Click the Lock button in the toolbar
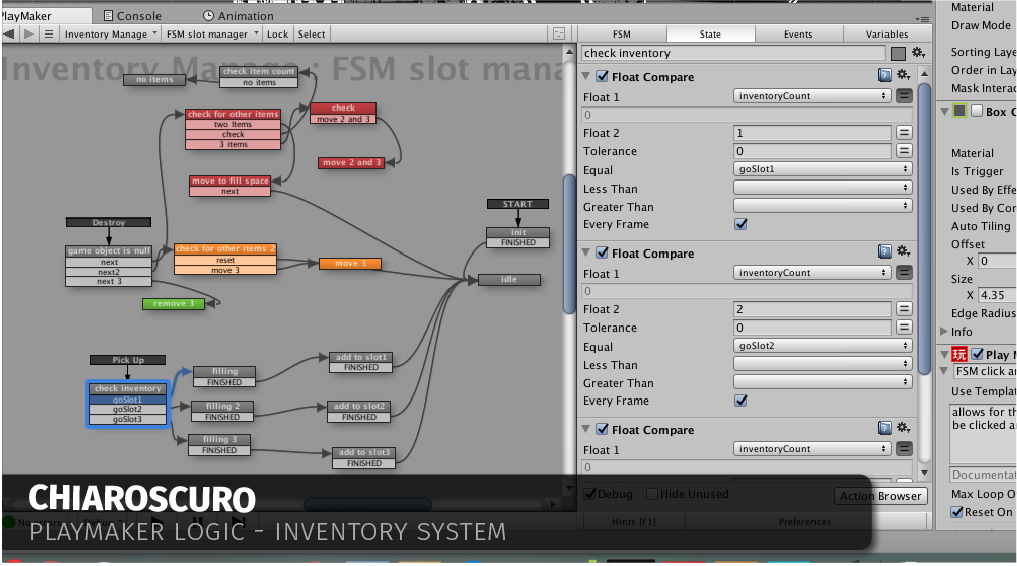 click(x=277, y=34)
